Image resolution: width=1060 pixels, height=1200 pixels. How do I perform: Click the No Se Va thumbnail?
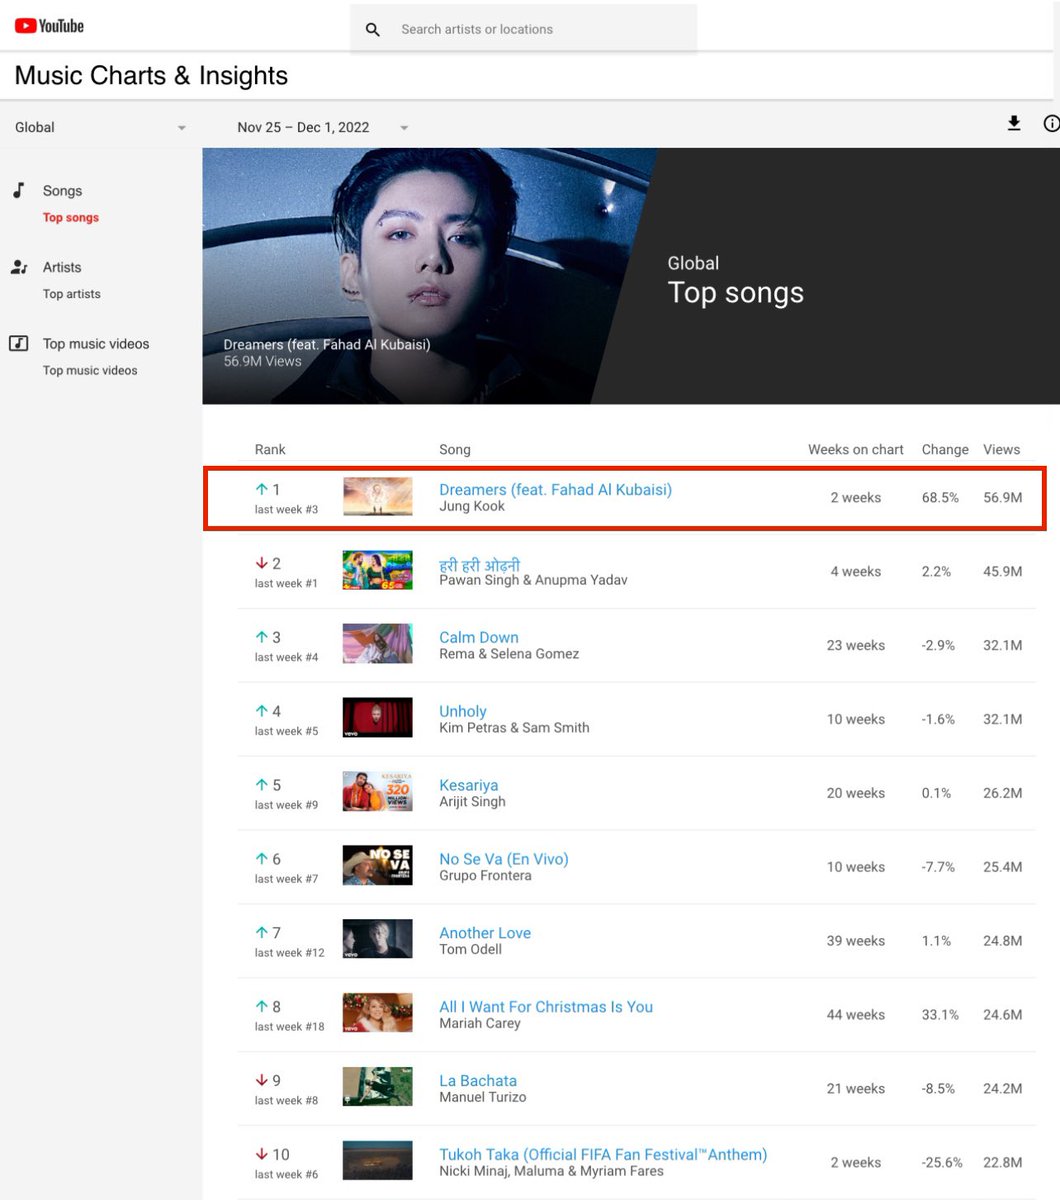point(378,866)
